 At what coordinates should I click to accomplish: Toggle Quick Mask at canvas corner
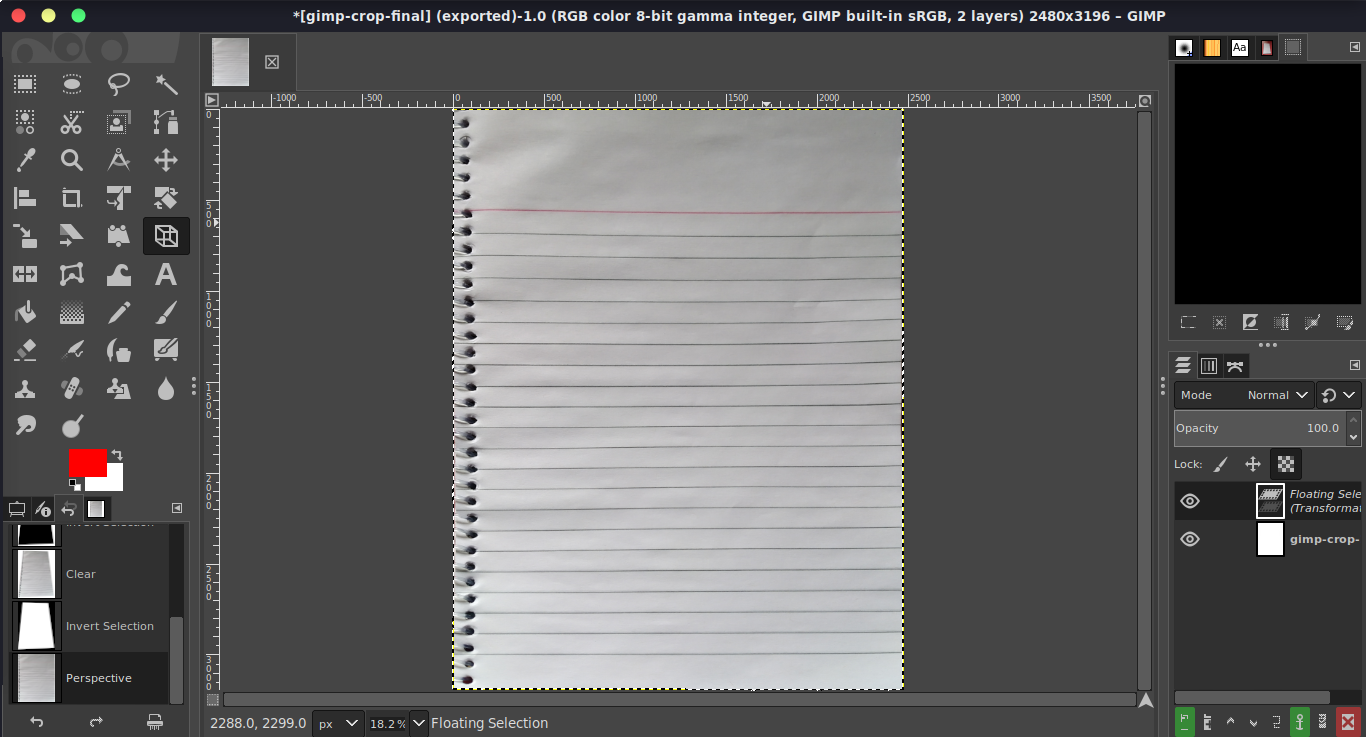pos(212,700)
